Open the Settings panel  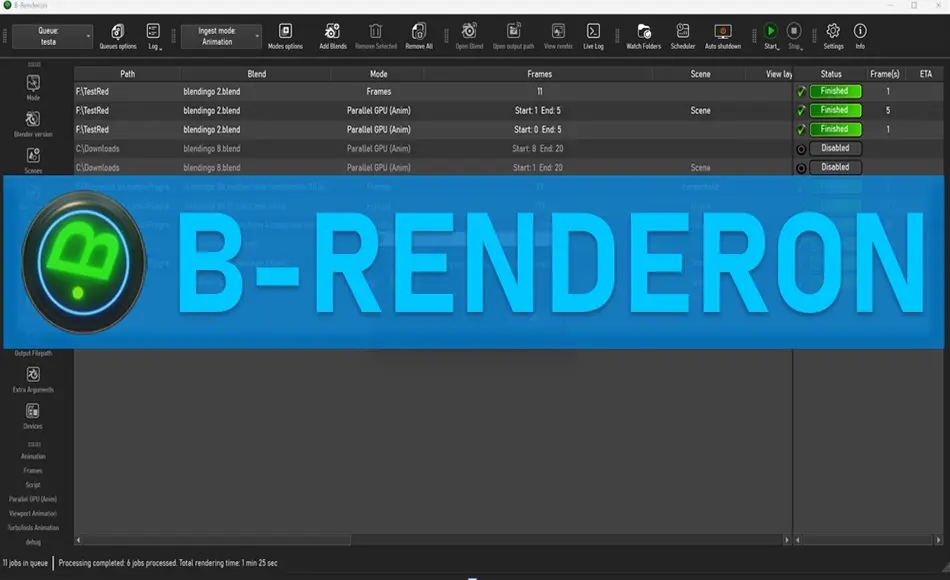click(833, 33)
